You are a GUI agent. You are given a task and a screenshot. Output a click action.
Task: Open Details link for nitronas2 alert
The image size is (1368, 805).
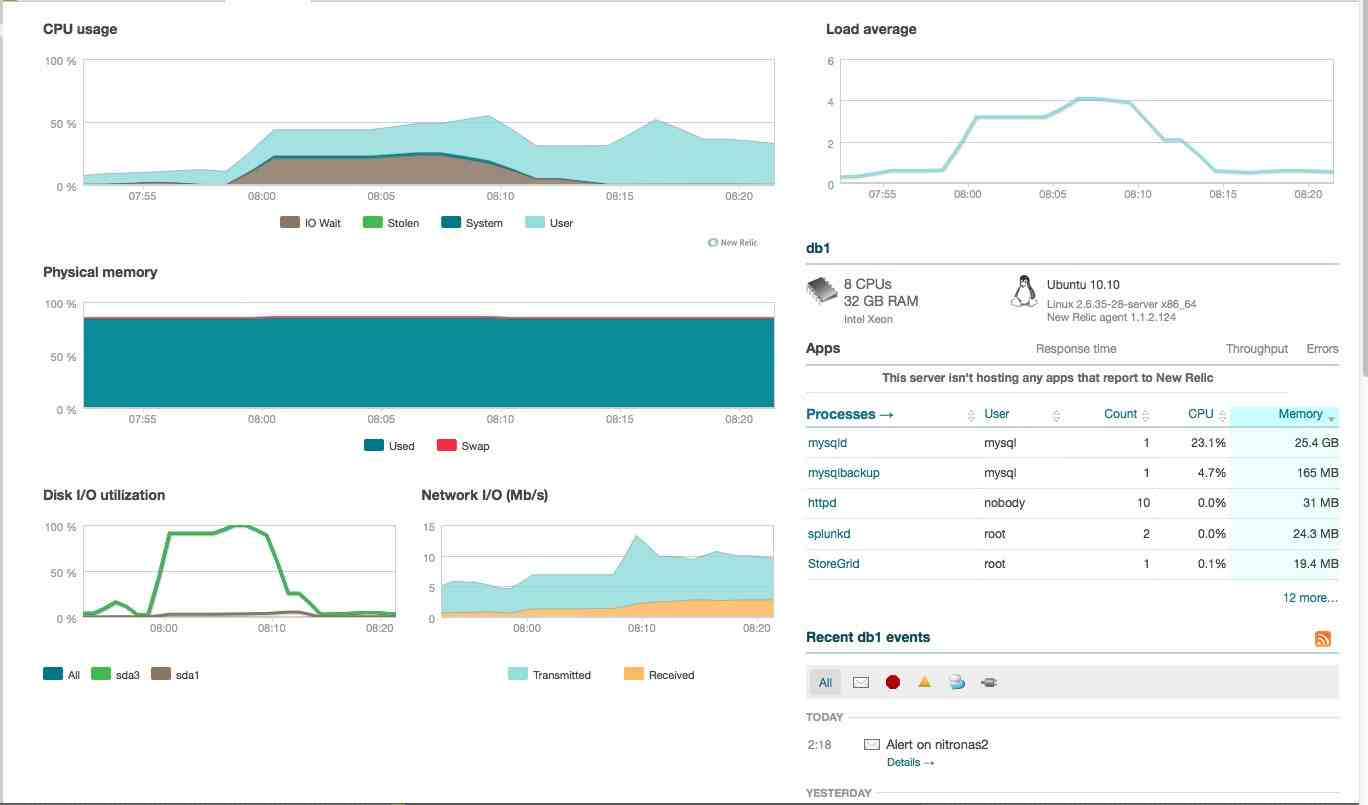pyautogui.click(x=910, y=763)
